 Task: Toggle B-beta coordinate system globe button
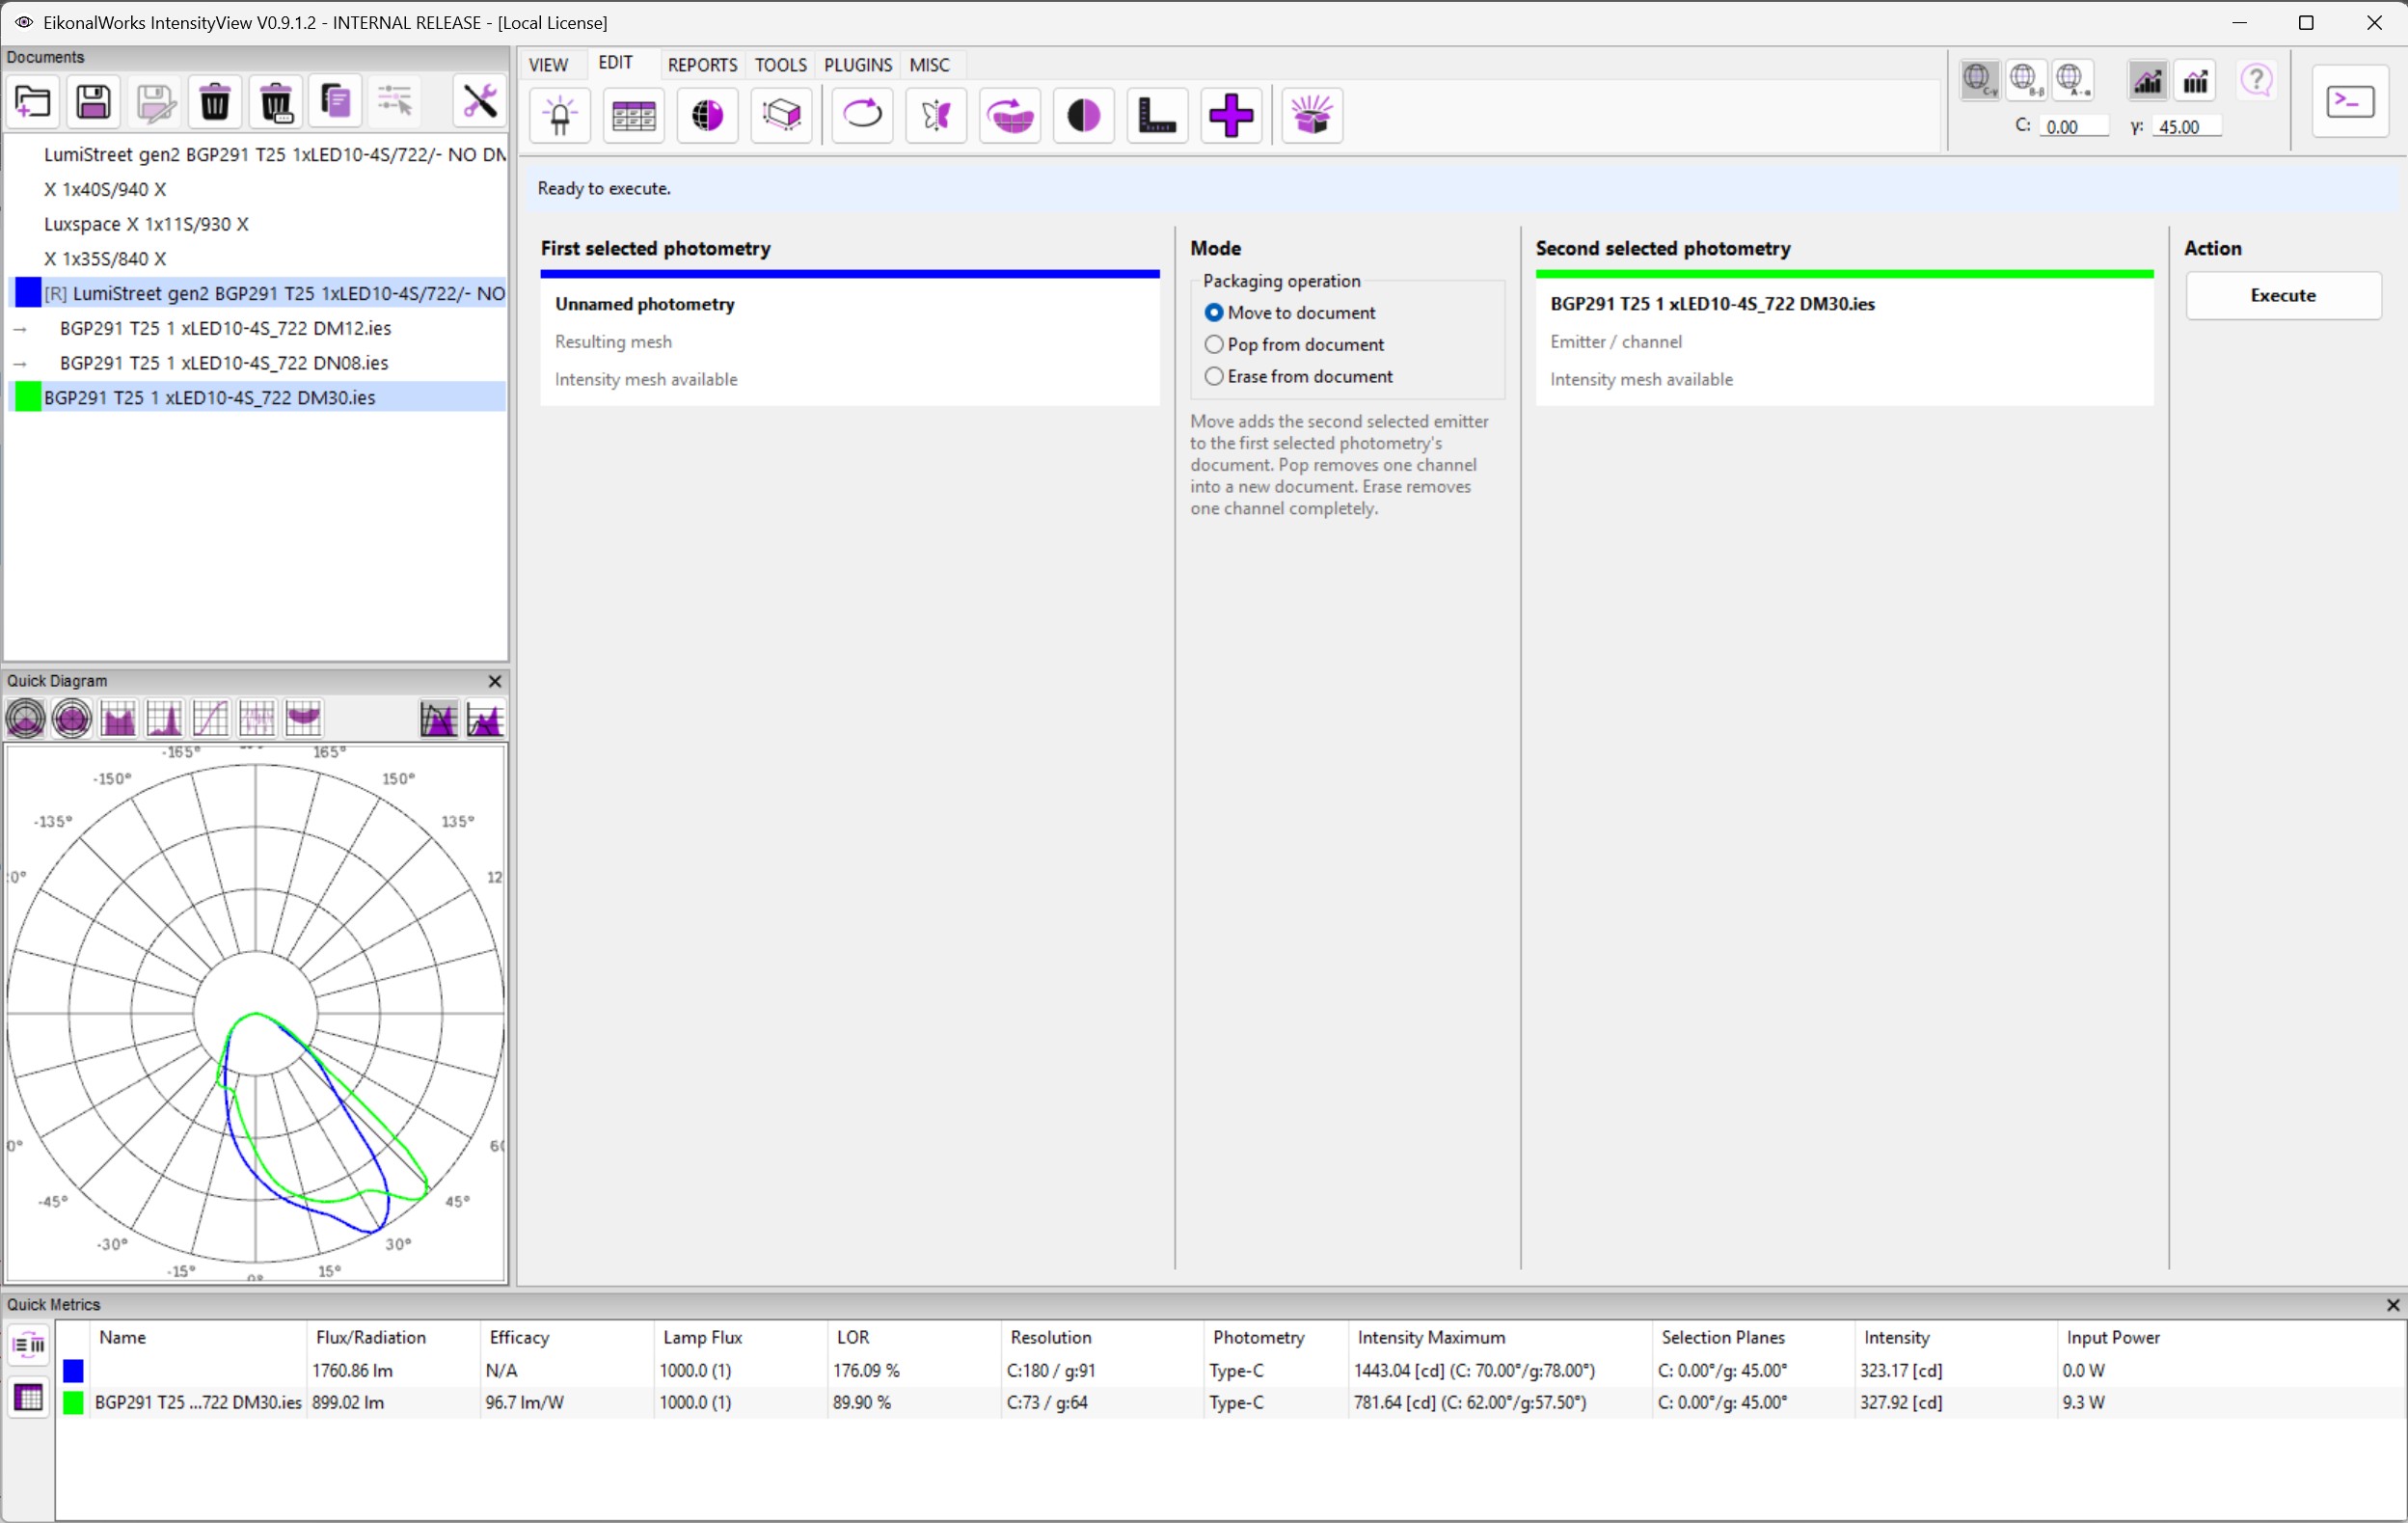(x=2026, y=80)
